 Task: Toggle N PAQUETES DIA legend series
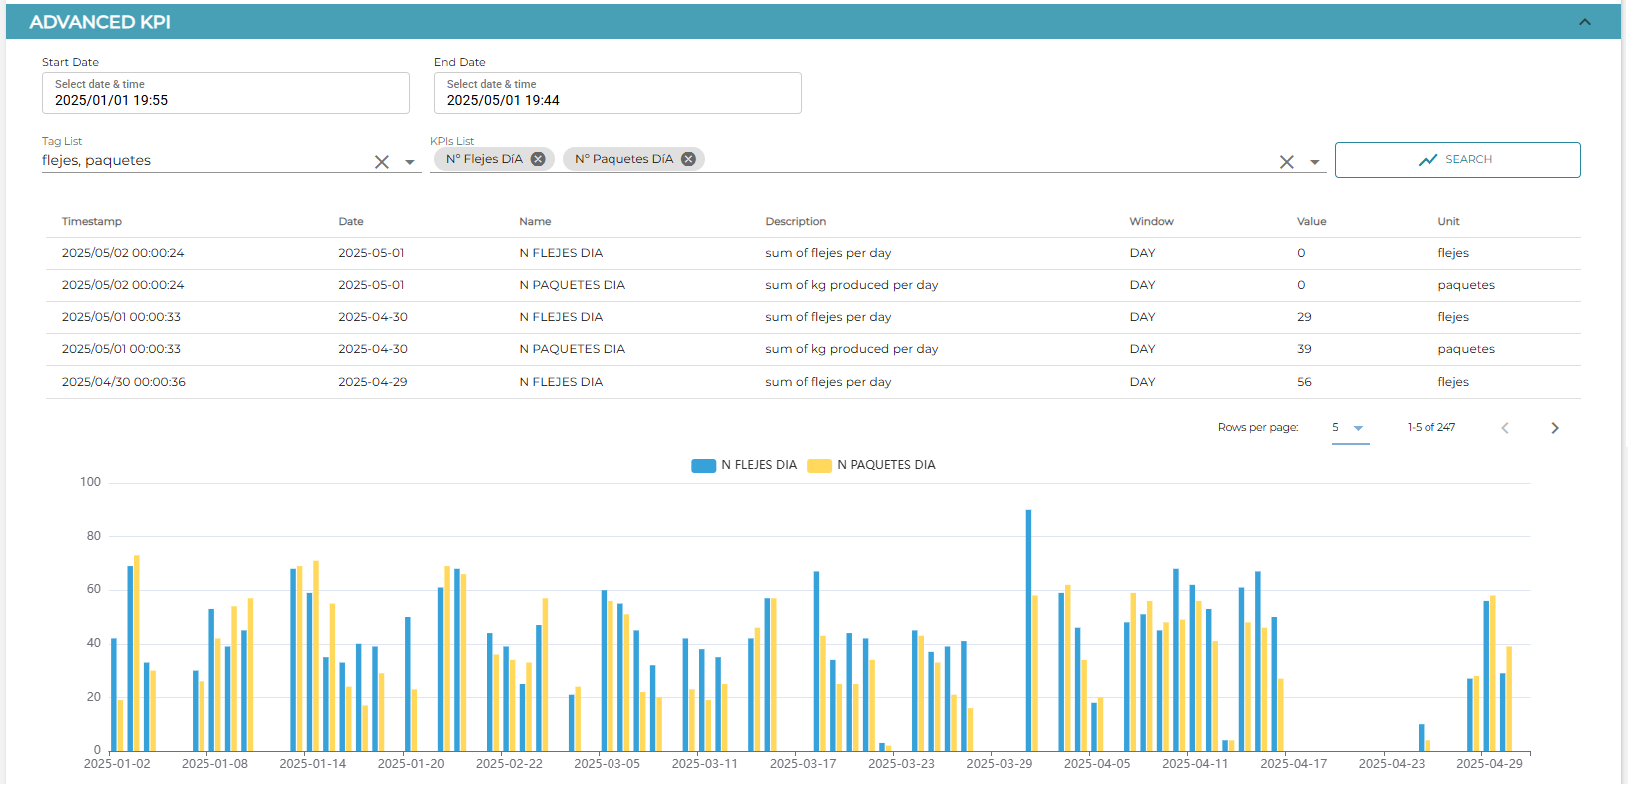[872, 466]
